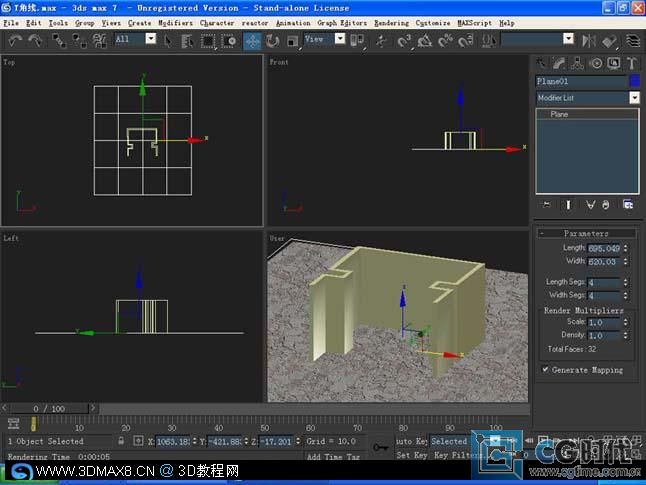
Task: Open the Layer Manager icon
Action: click(x=632, y=40)
